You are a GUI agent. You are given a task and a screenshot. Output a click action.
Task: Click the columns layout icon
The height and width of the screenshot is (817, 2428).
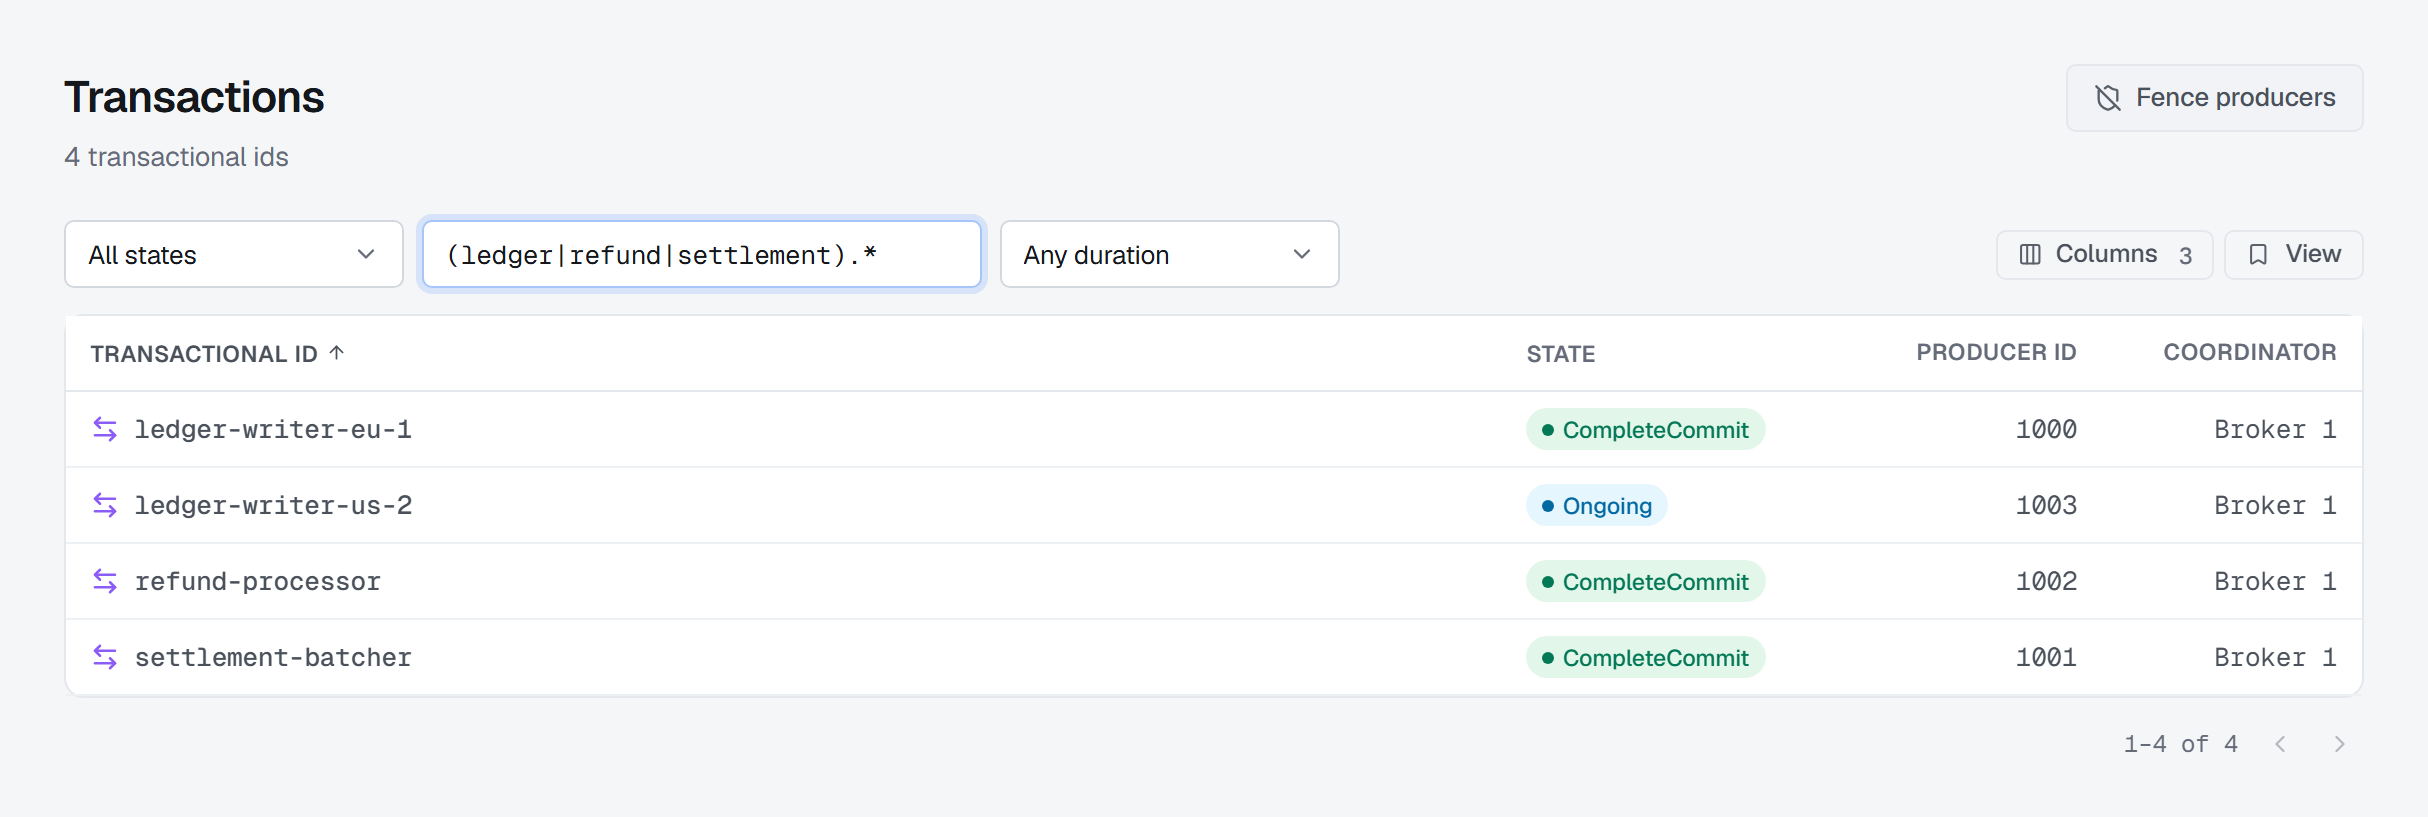click(x=2030, y=255)
